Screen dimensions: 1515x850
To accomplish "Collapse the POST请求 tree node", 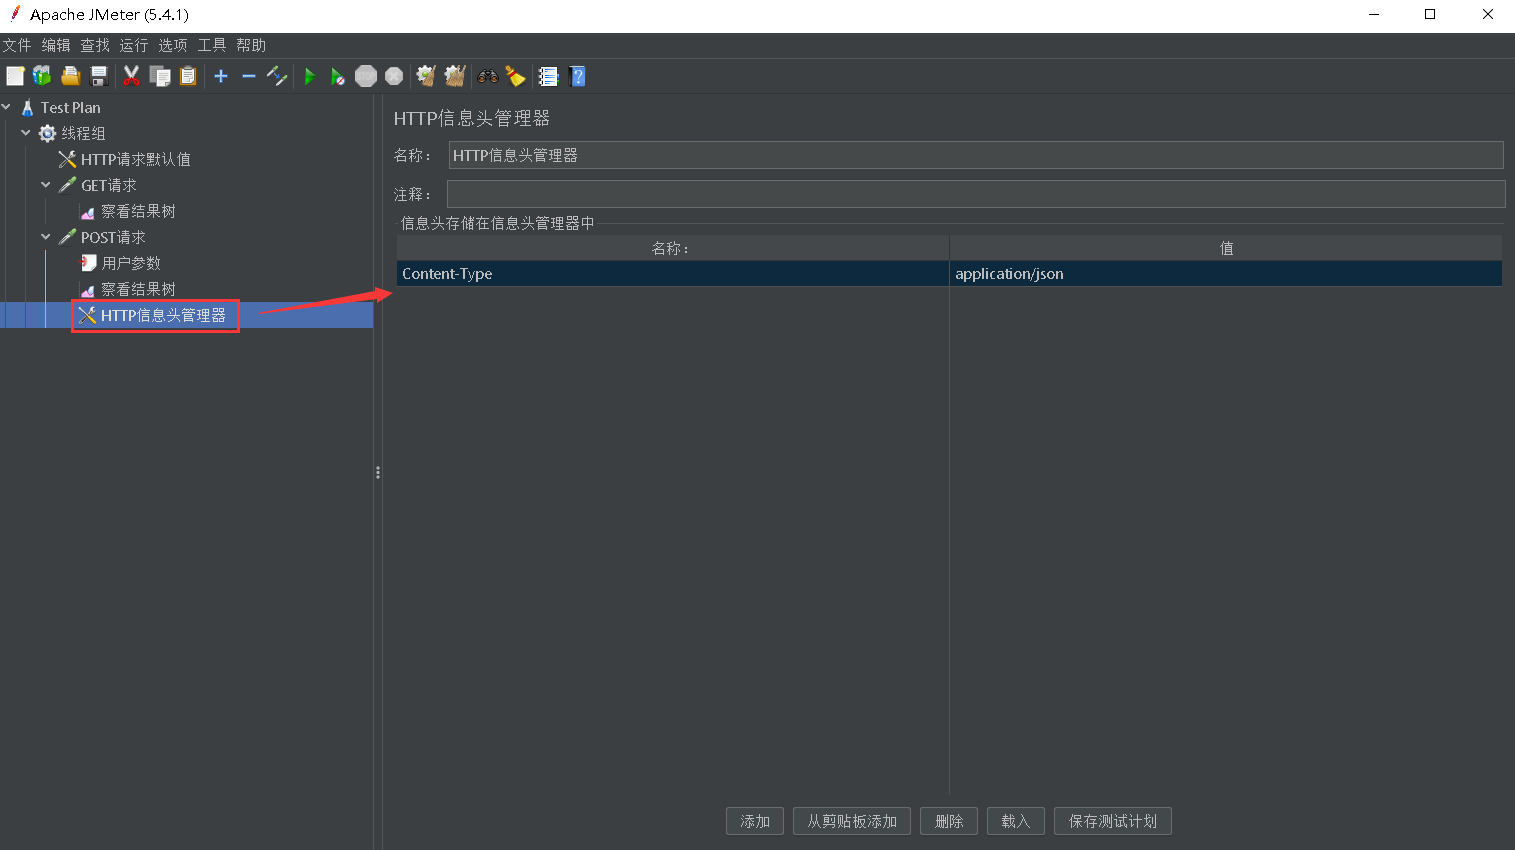I will point(46,236).
